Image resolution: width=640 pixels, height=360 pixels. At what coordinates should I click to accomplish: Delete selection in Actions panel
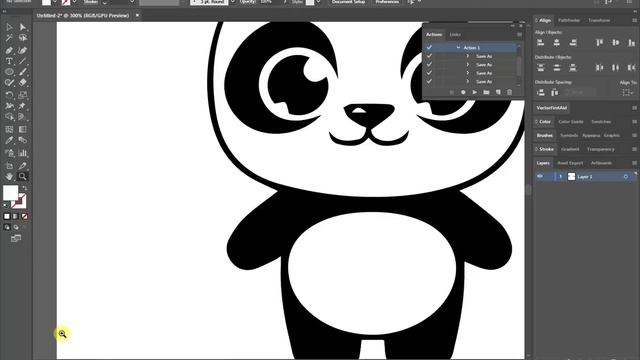509,93
